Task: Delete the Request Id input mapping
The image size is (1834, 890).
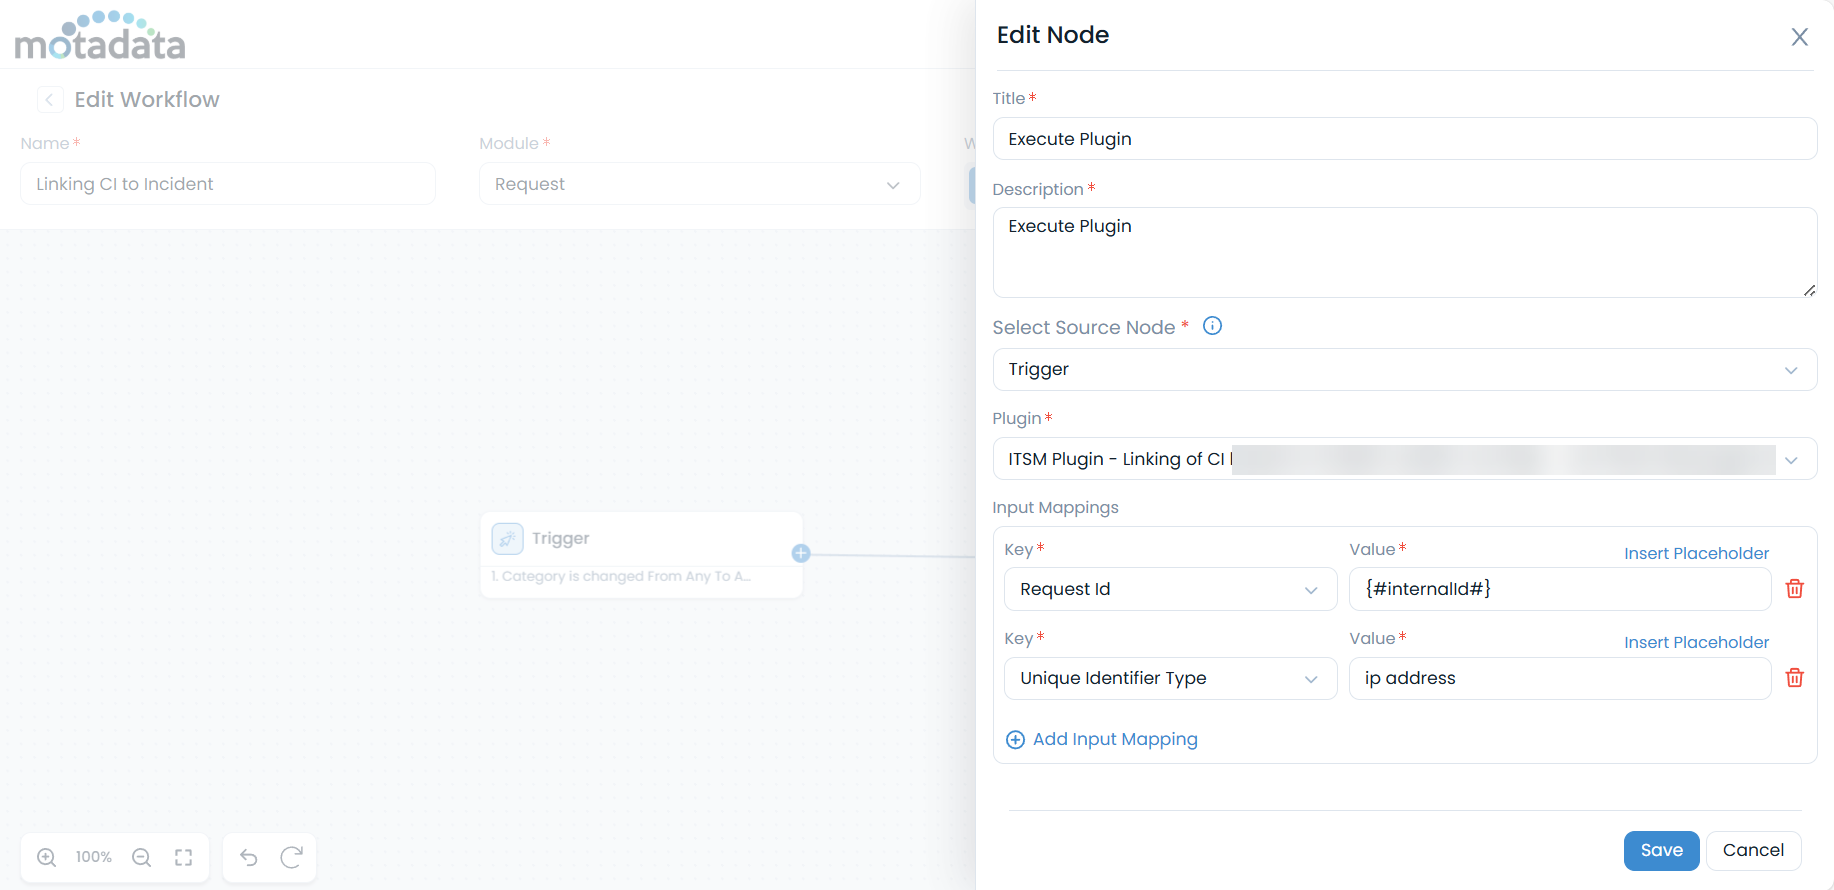Action: pos(1794,589)
